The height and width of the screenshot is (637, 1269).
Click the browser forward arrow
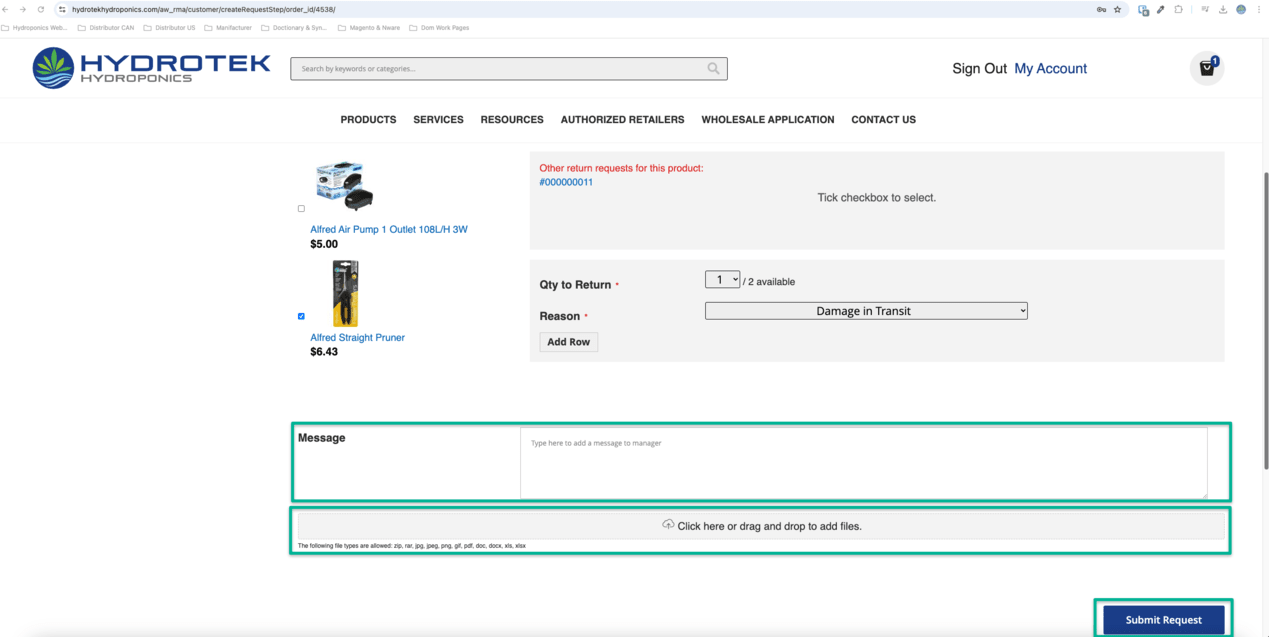click(23, 9)
